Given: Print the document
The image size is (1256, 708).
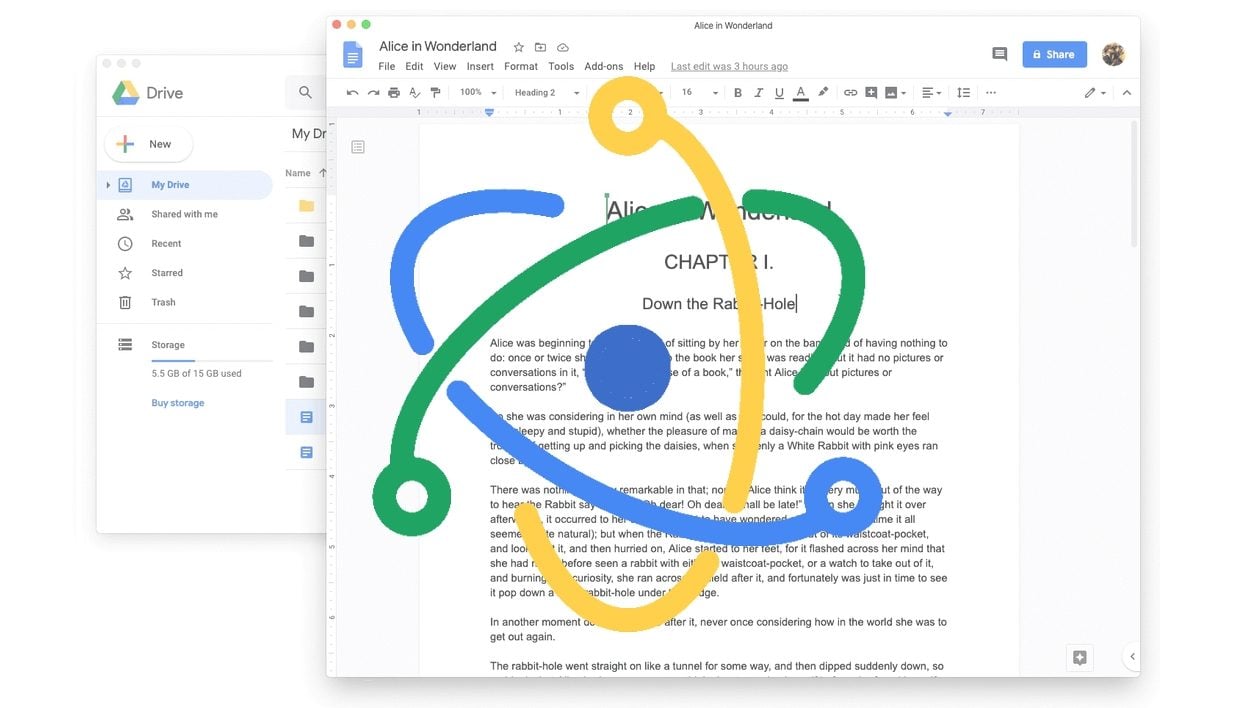Looking at the screenshot, I should (x=394, y=93).
